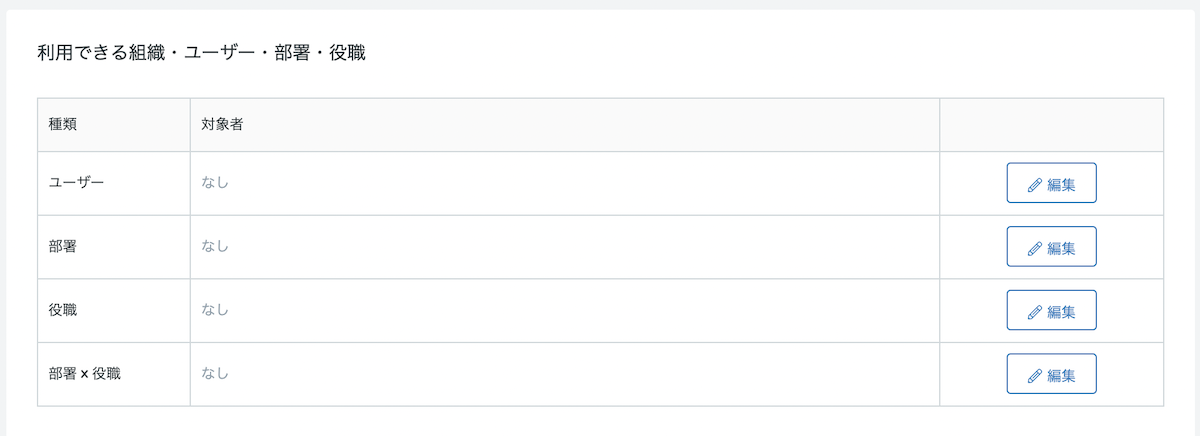This screenshot has width=1200, height=436.
Task: Open 編集 for the 役職 row
Action: tap(1051, 311)
